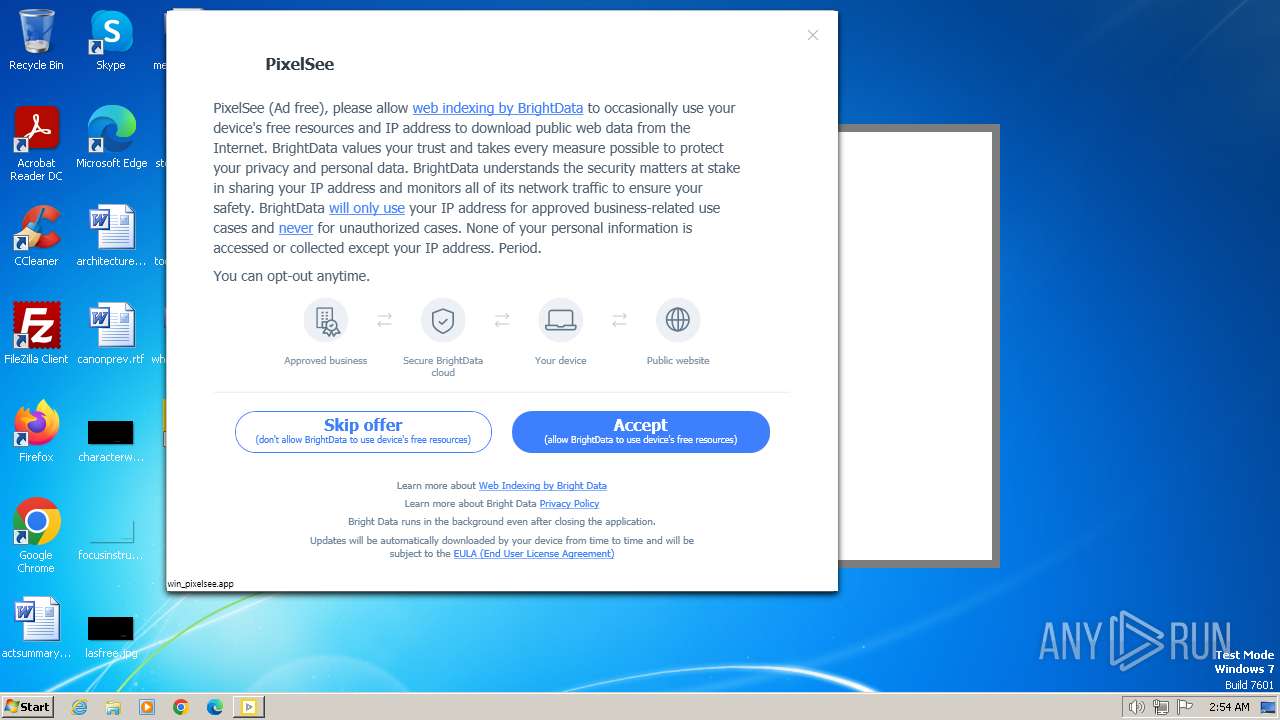Open File Explorer from the taskbar

[x=113, y=707]
